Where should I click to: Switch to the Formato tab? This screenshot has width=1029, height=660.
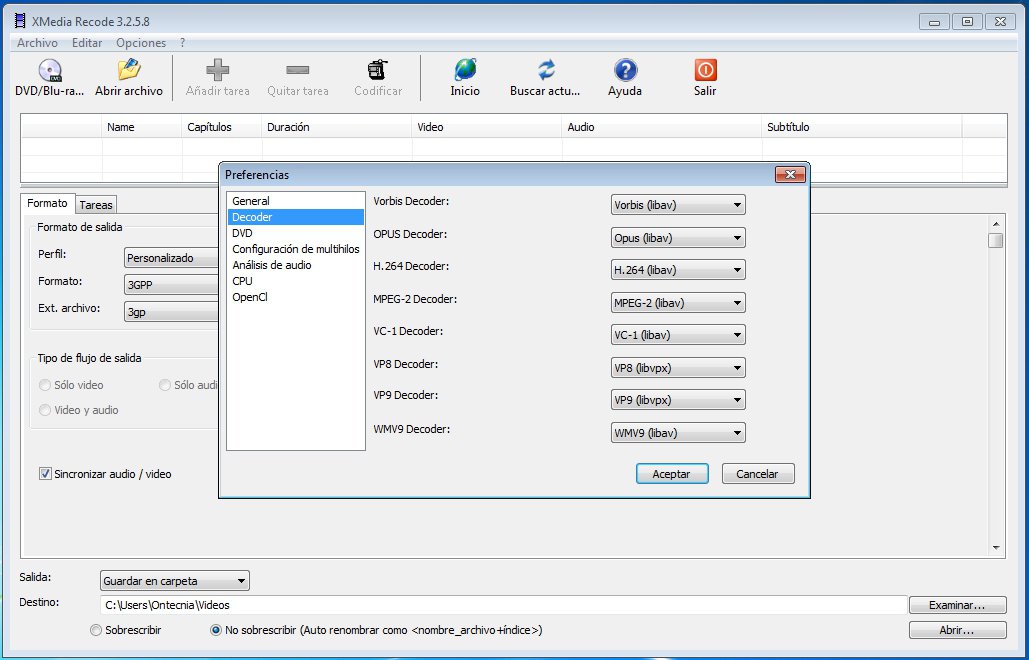coord(47,203)
